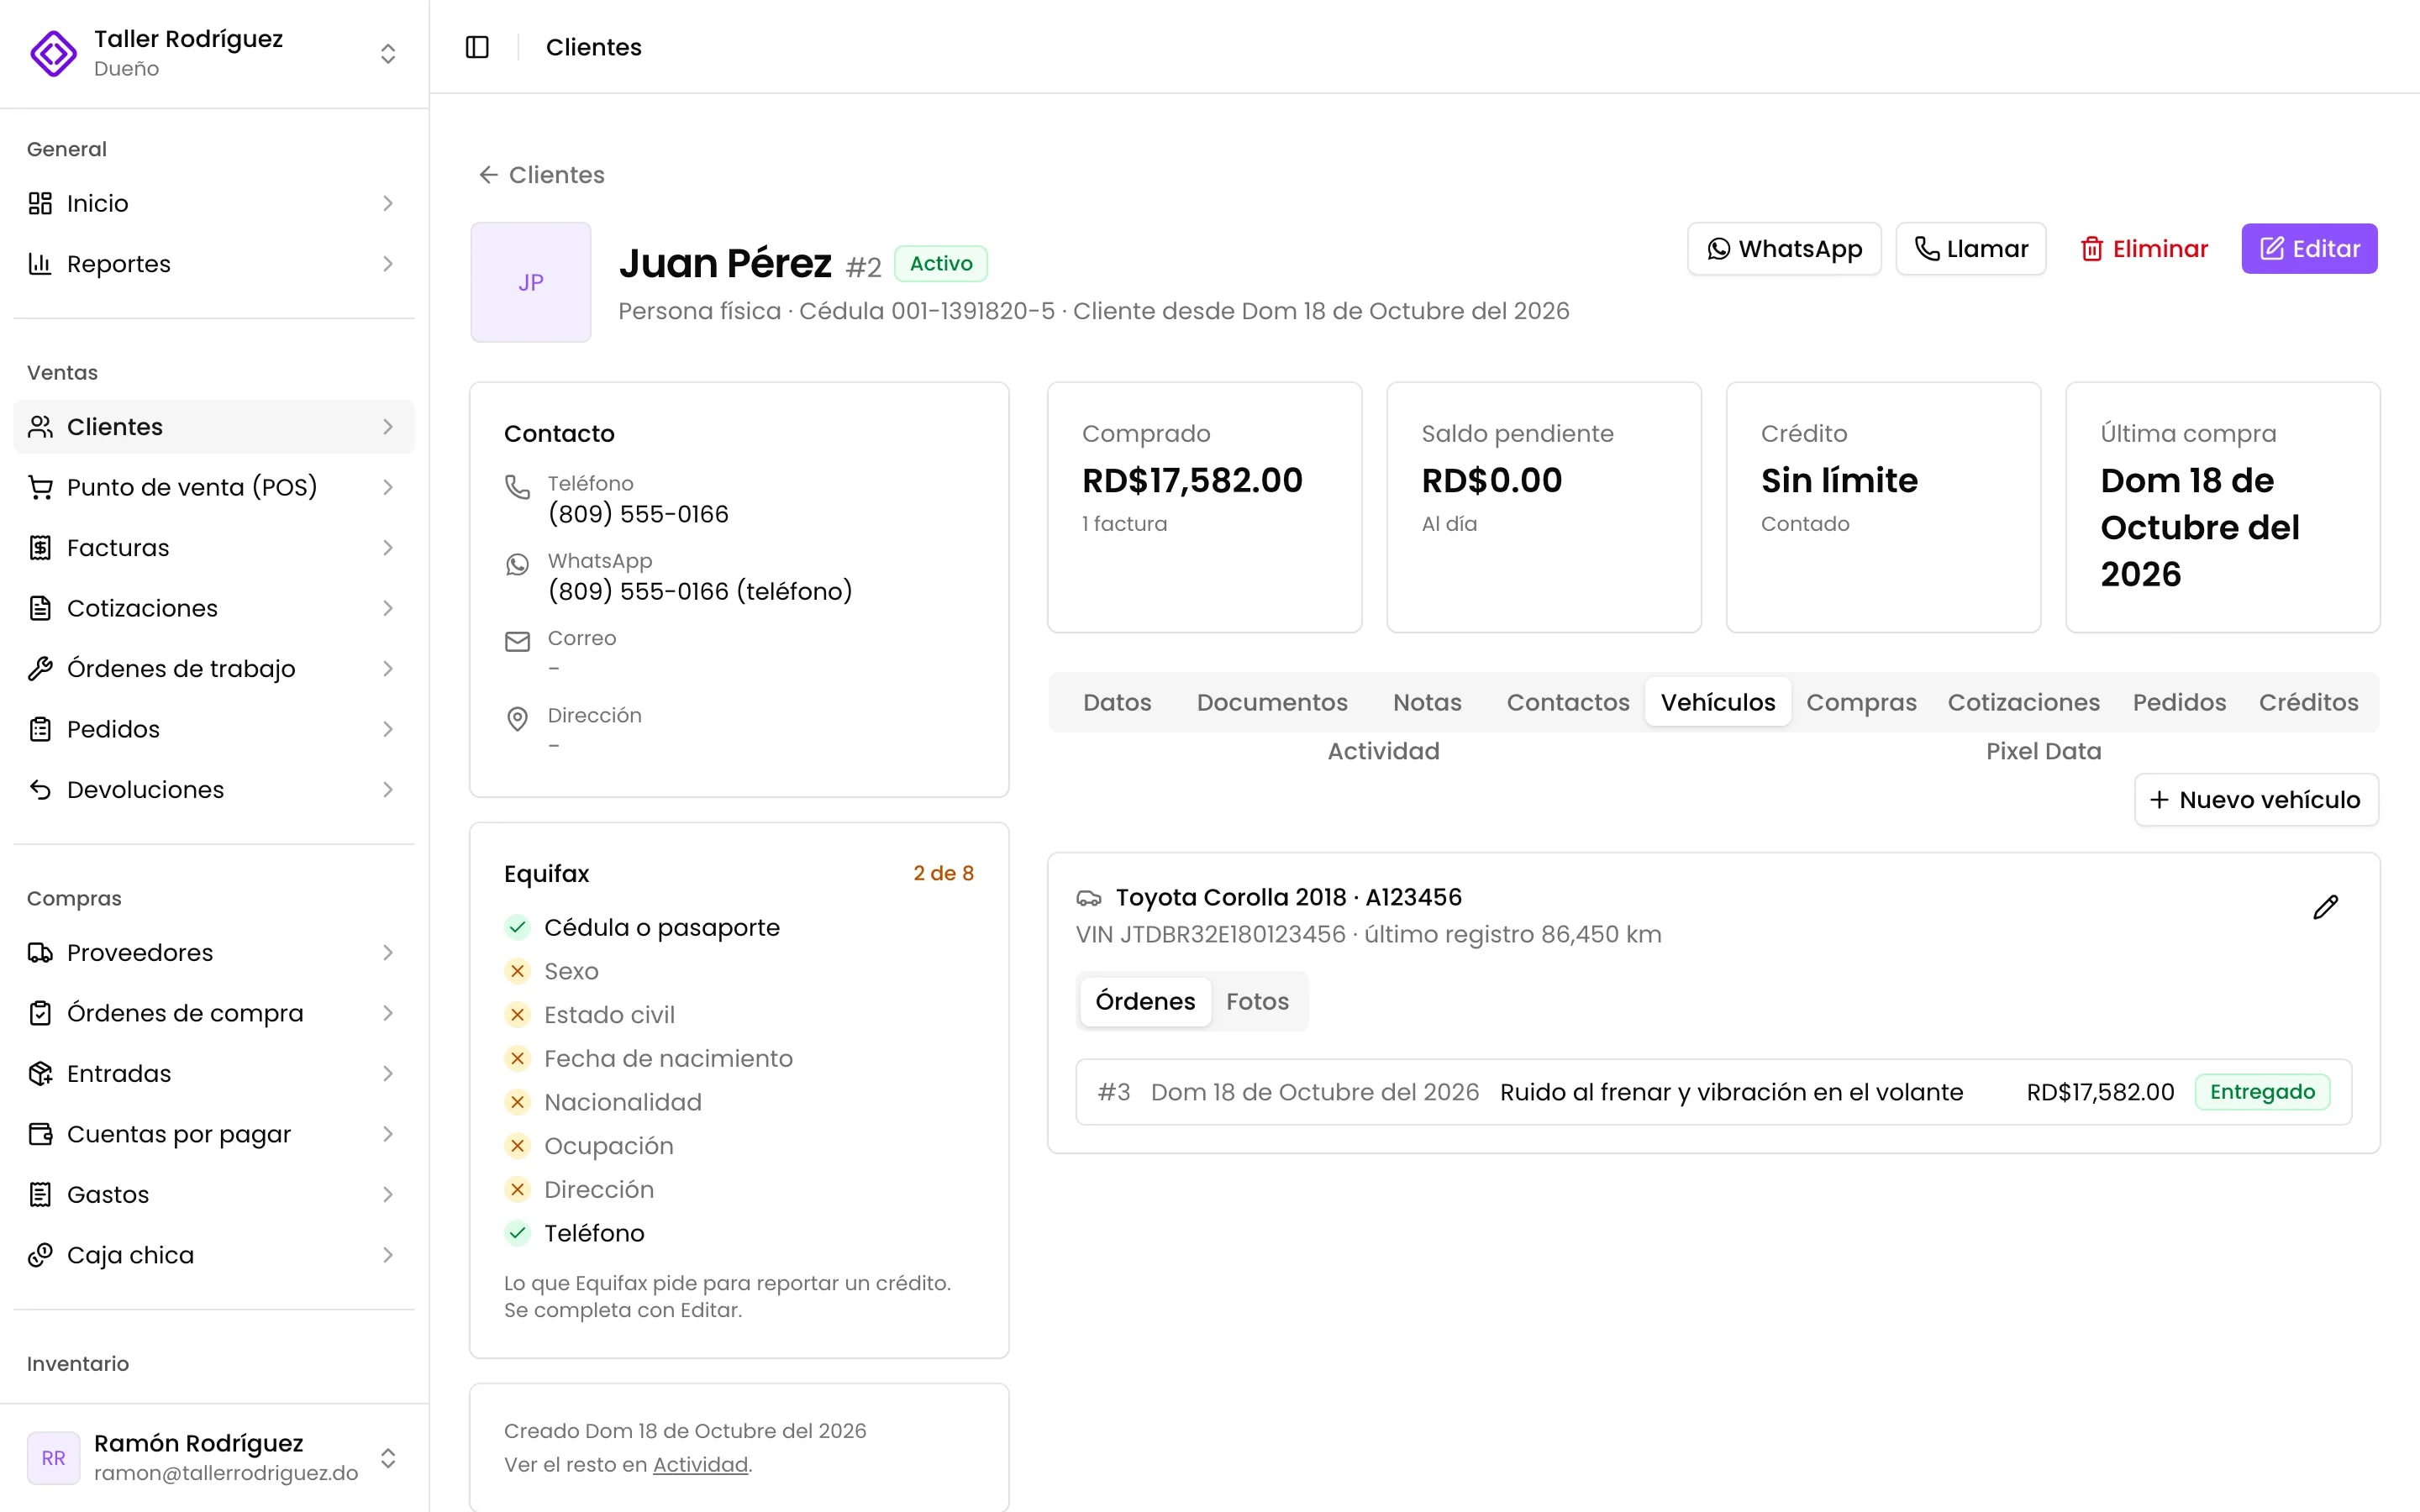Click the Entregado status badge
This screenshot has width=2420, height=1512.
coord(2262,1092)
